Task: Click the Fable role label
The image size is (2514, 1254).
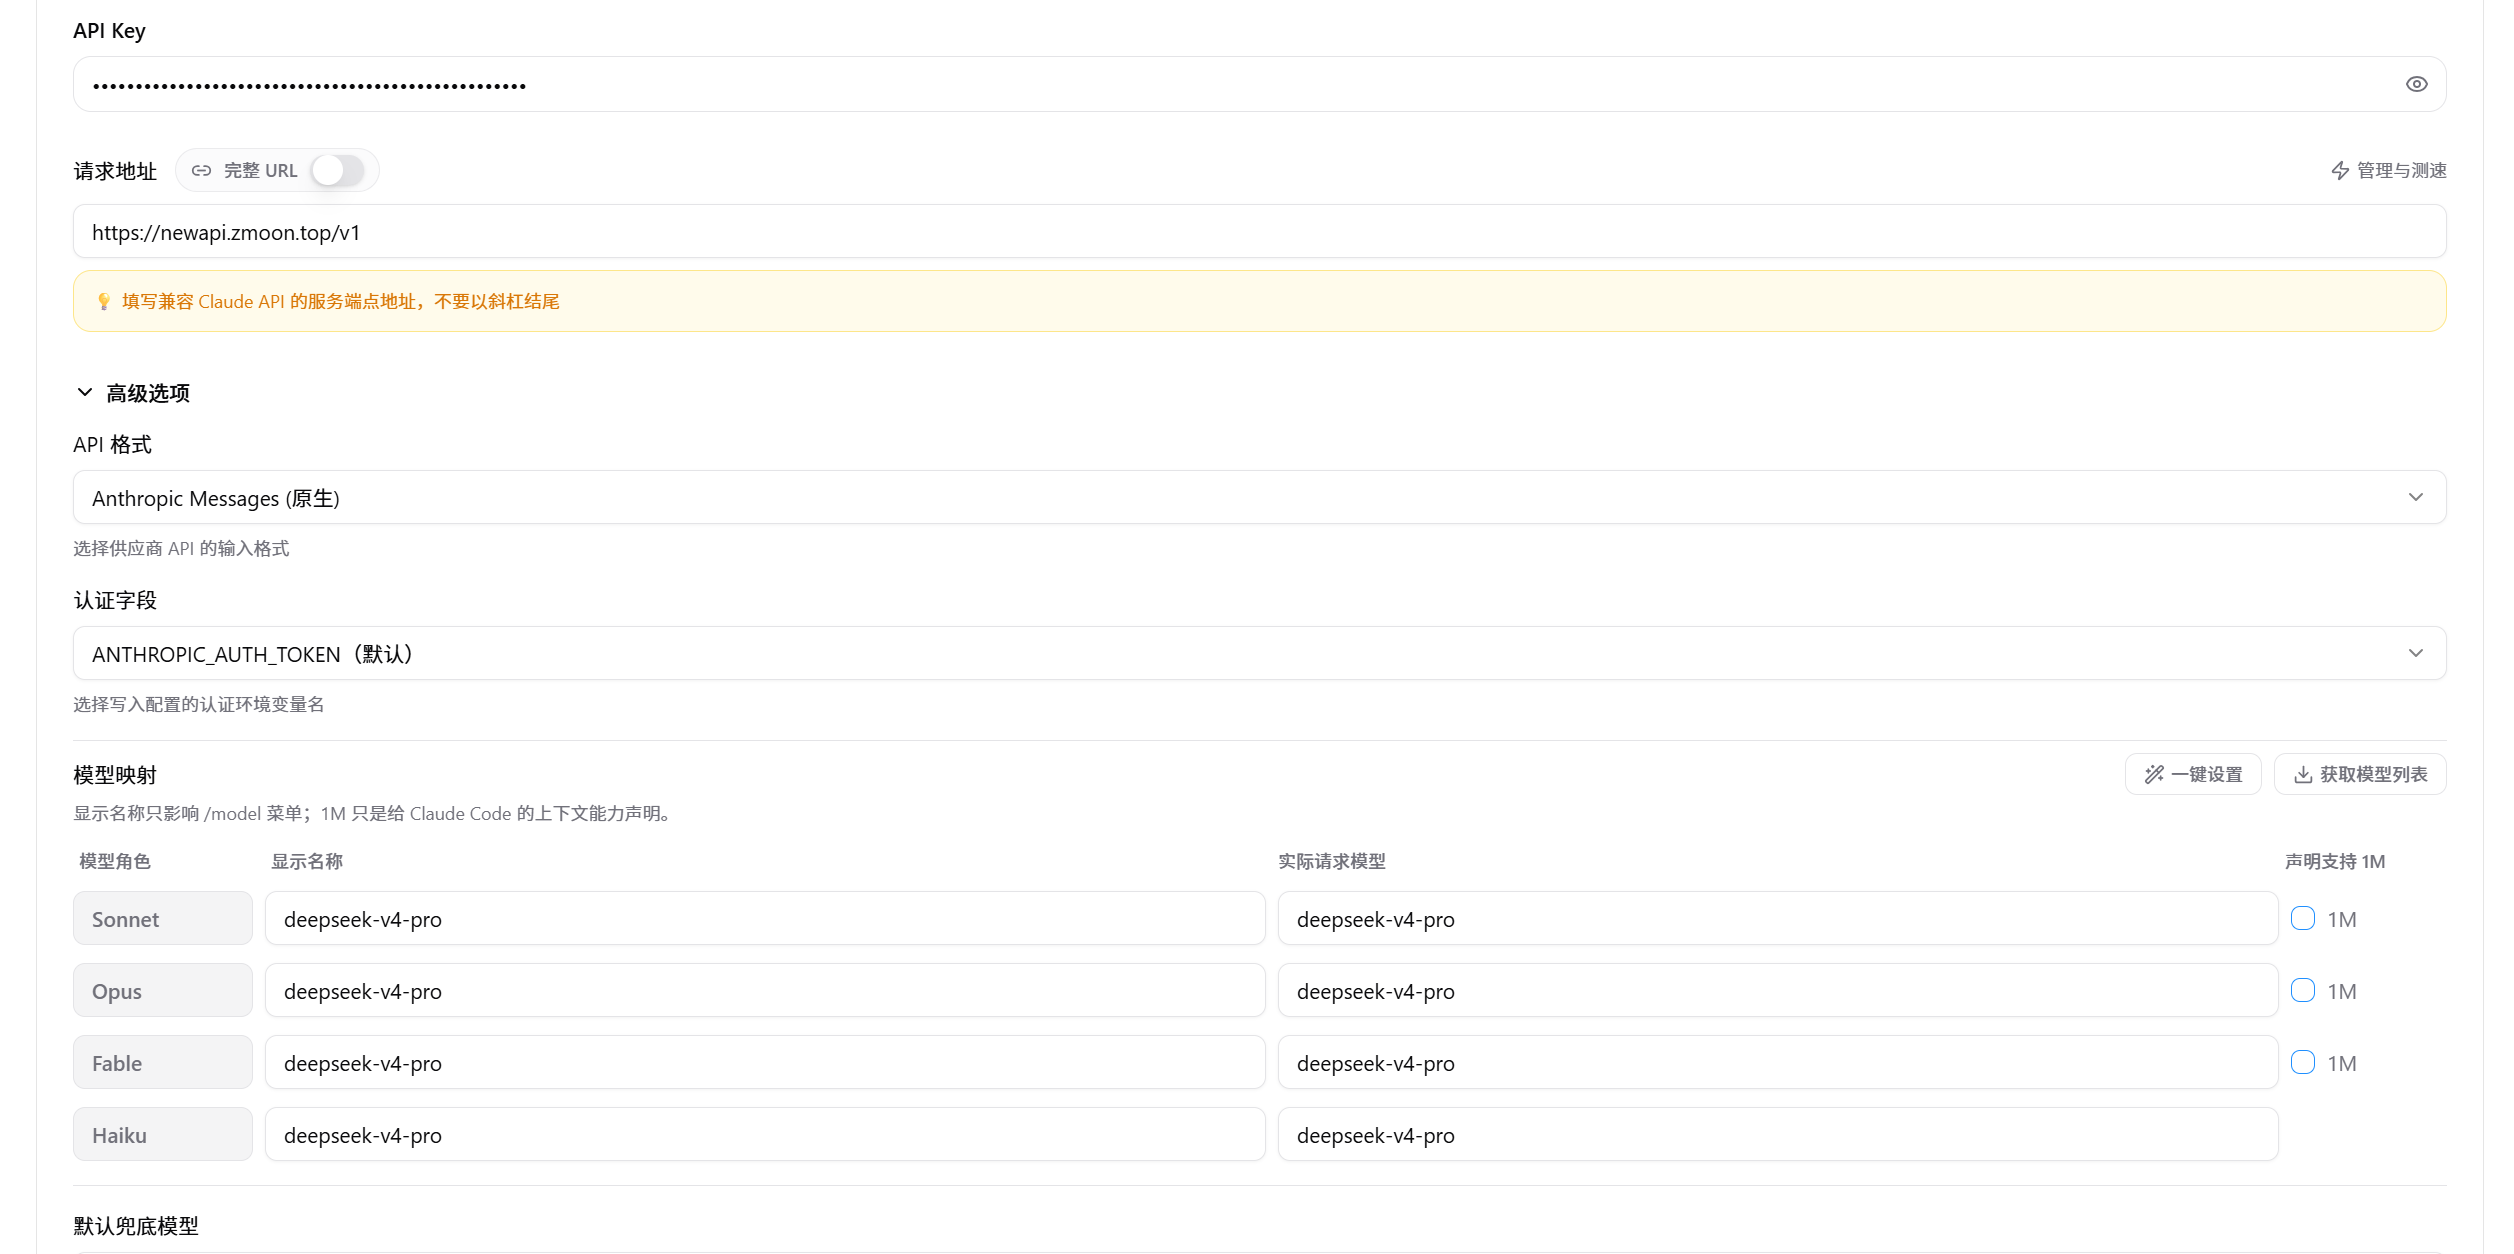Action: point(162,1062)
